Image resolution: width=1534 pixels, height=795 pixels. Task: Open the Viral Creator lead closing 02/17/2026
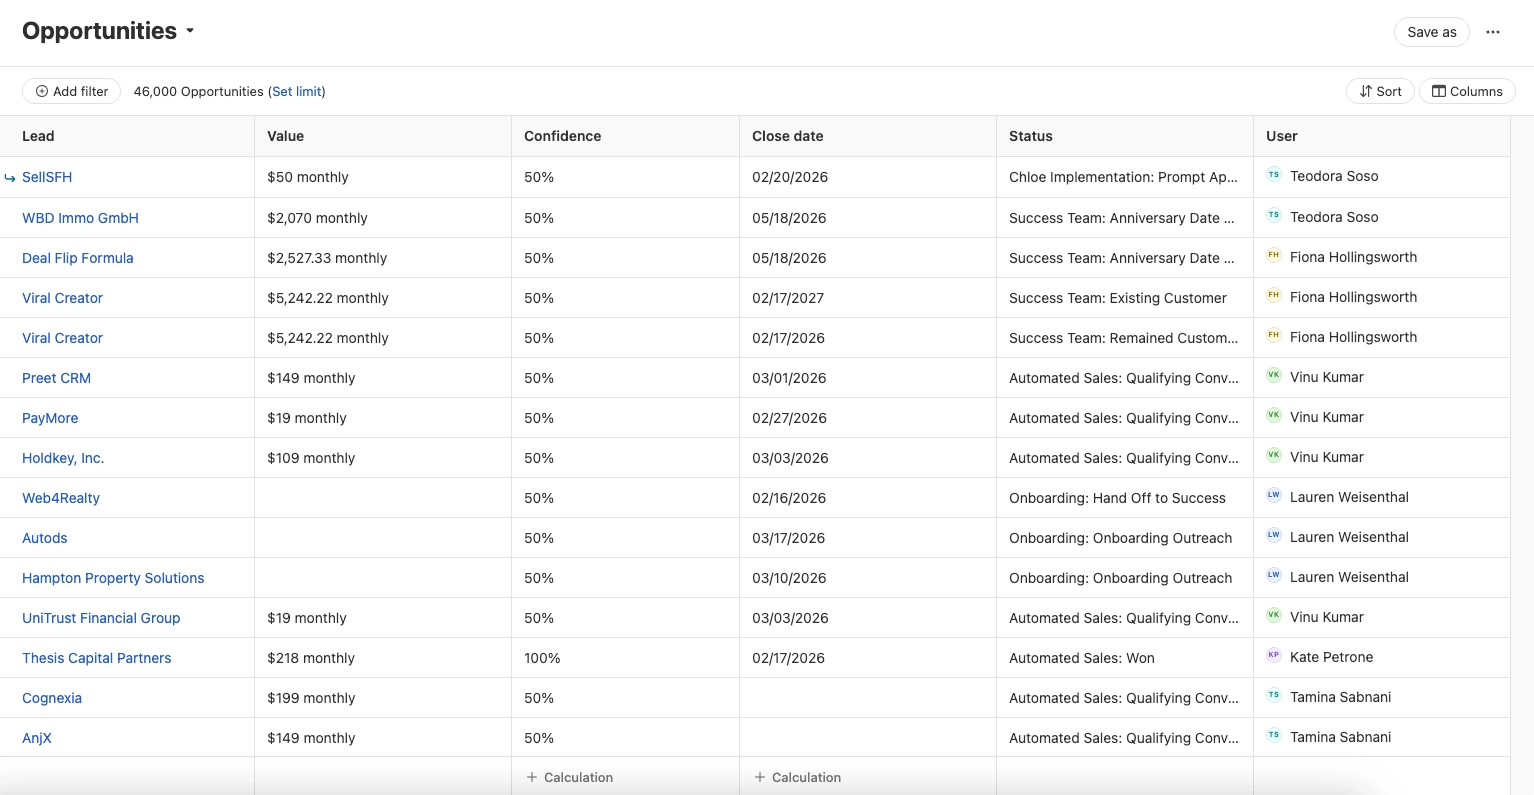(62, 338)
